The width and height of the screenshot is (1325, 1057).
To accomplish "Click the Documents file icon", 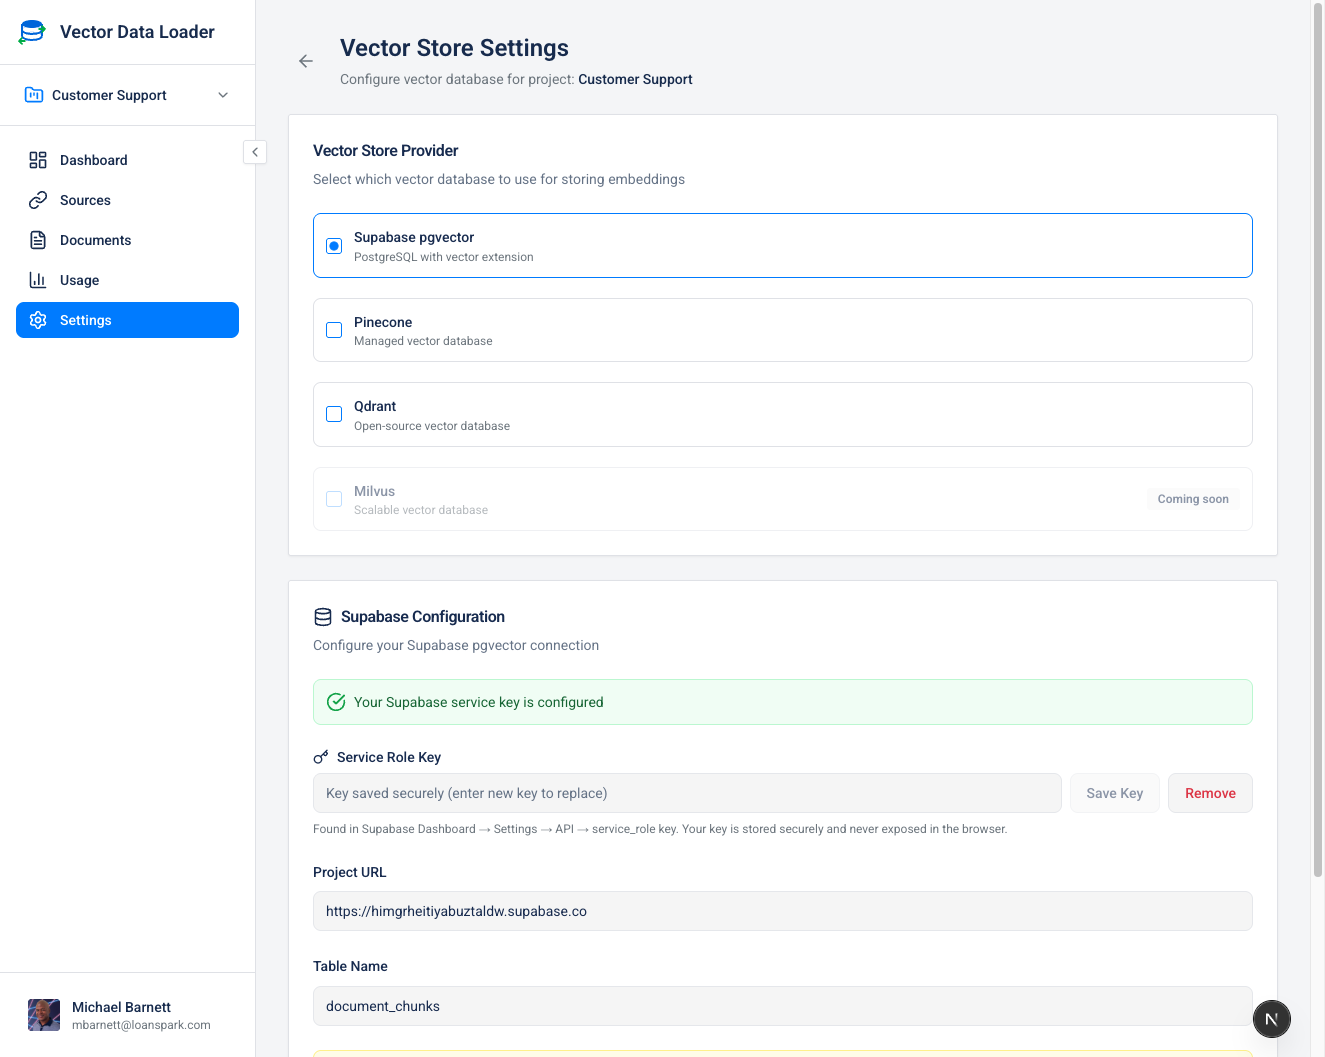I will [38, 240].
